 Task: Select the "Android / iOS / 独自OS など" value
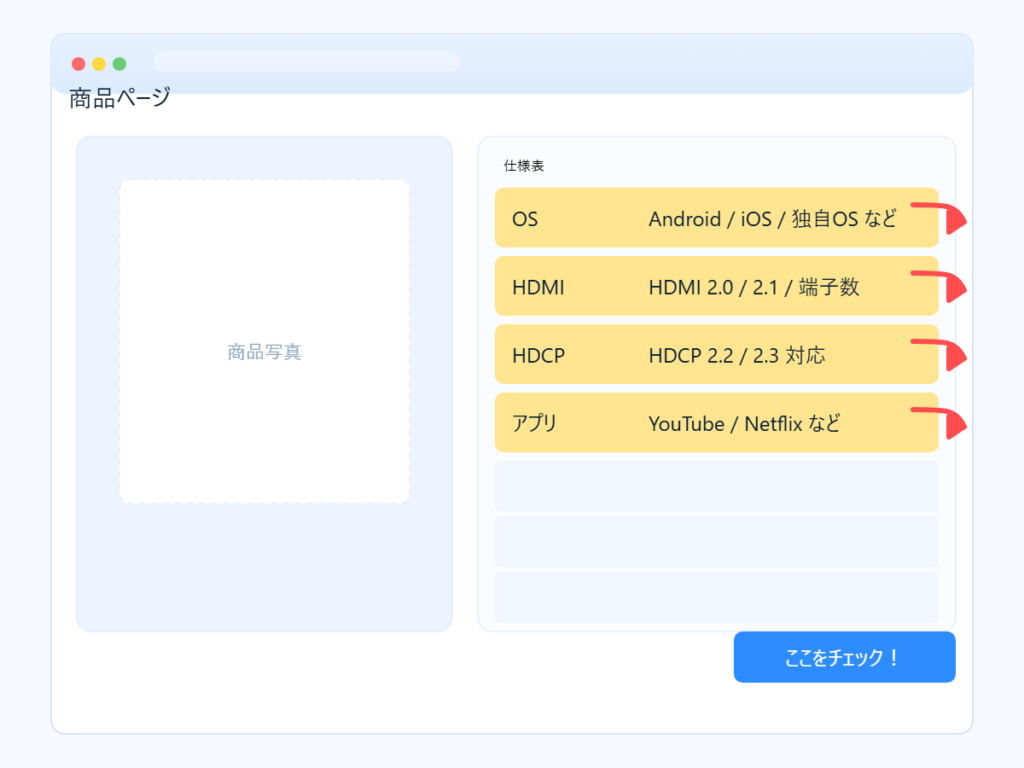click(773, 218)
